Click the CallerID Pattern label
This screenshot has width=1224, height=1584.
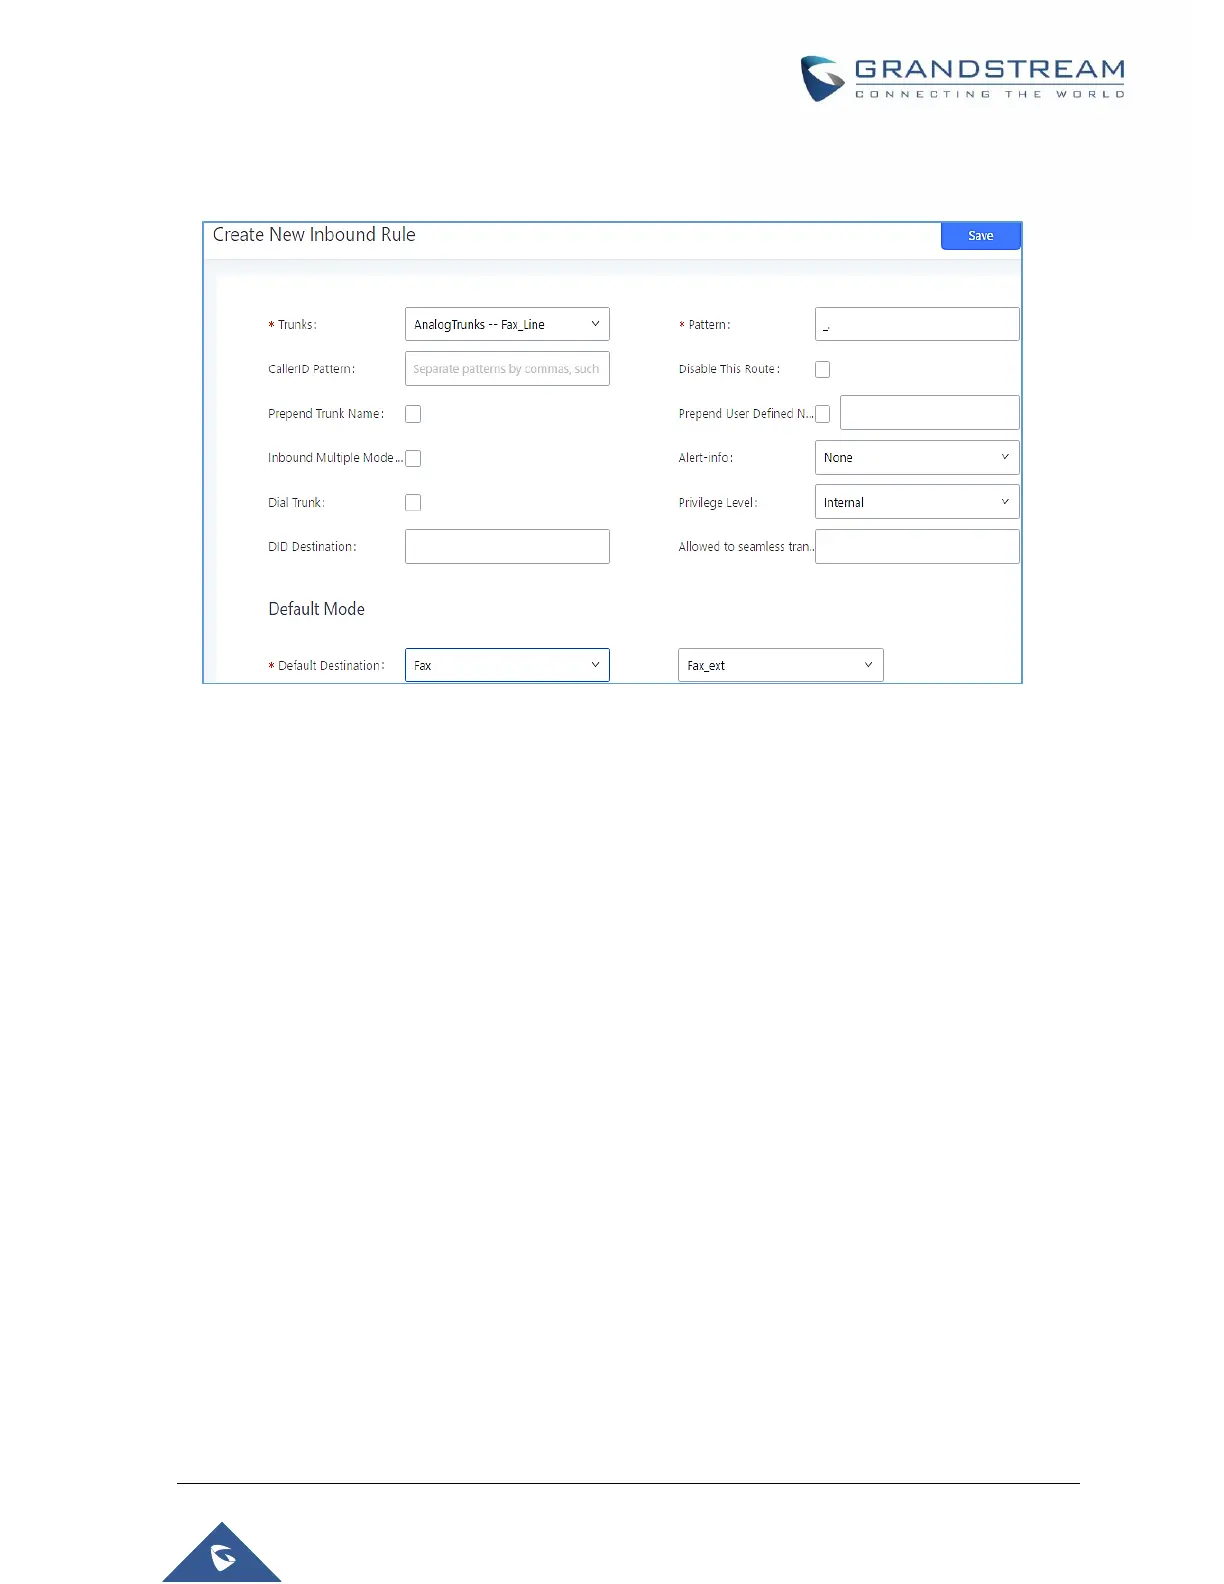click(x=312, y=369)
